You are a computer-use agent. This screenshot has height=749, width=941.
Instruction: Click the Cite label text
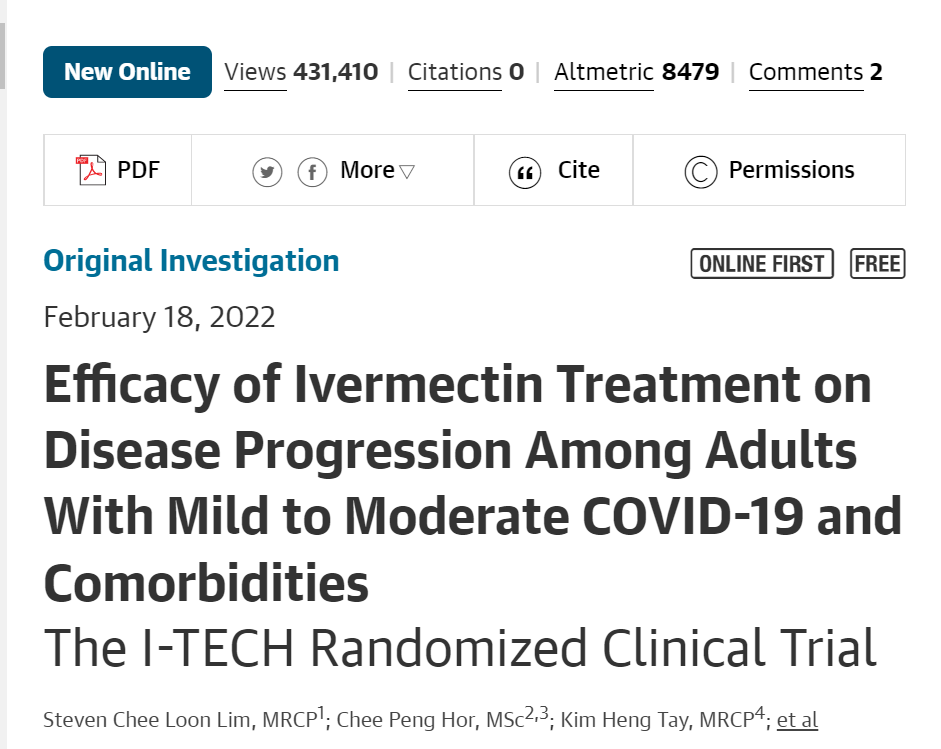pyautogui.click(x=579, y=170)
